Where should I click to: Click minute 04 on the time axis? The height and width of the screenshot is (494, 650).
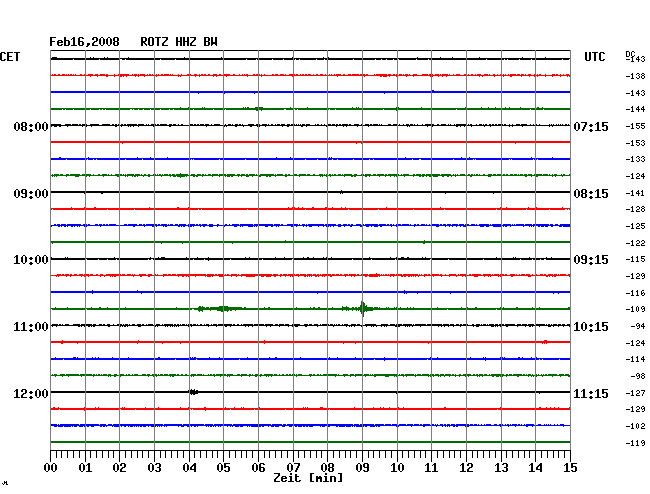tap(189, 467)
